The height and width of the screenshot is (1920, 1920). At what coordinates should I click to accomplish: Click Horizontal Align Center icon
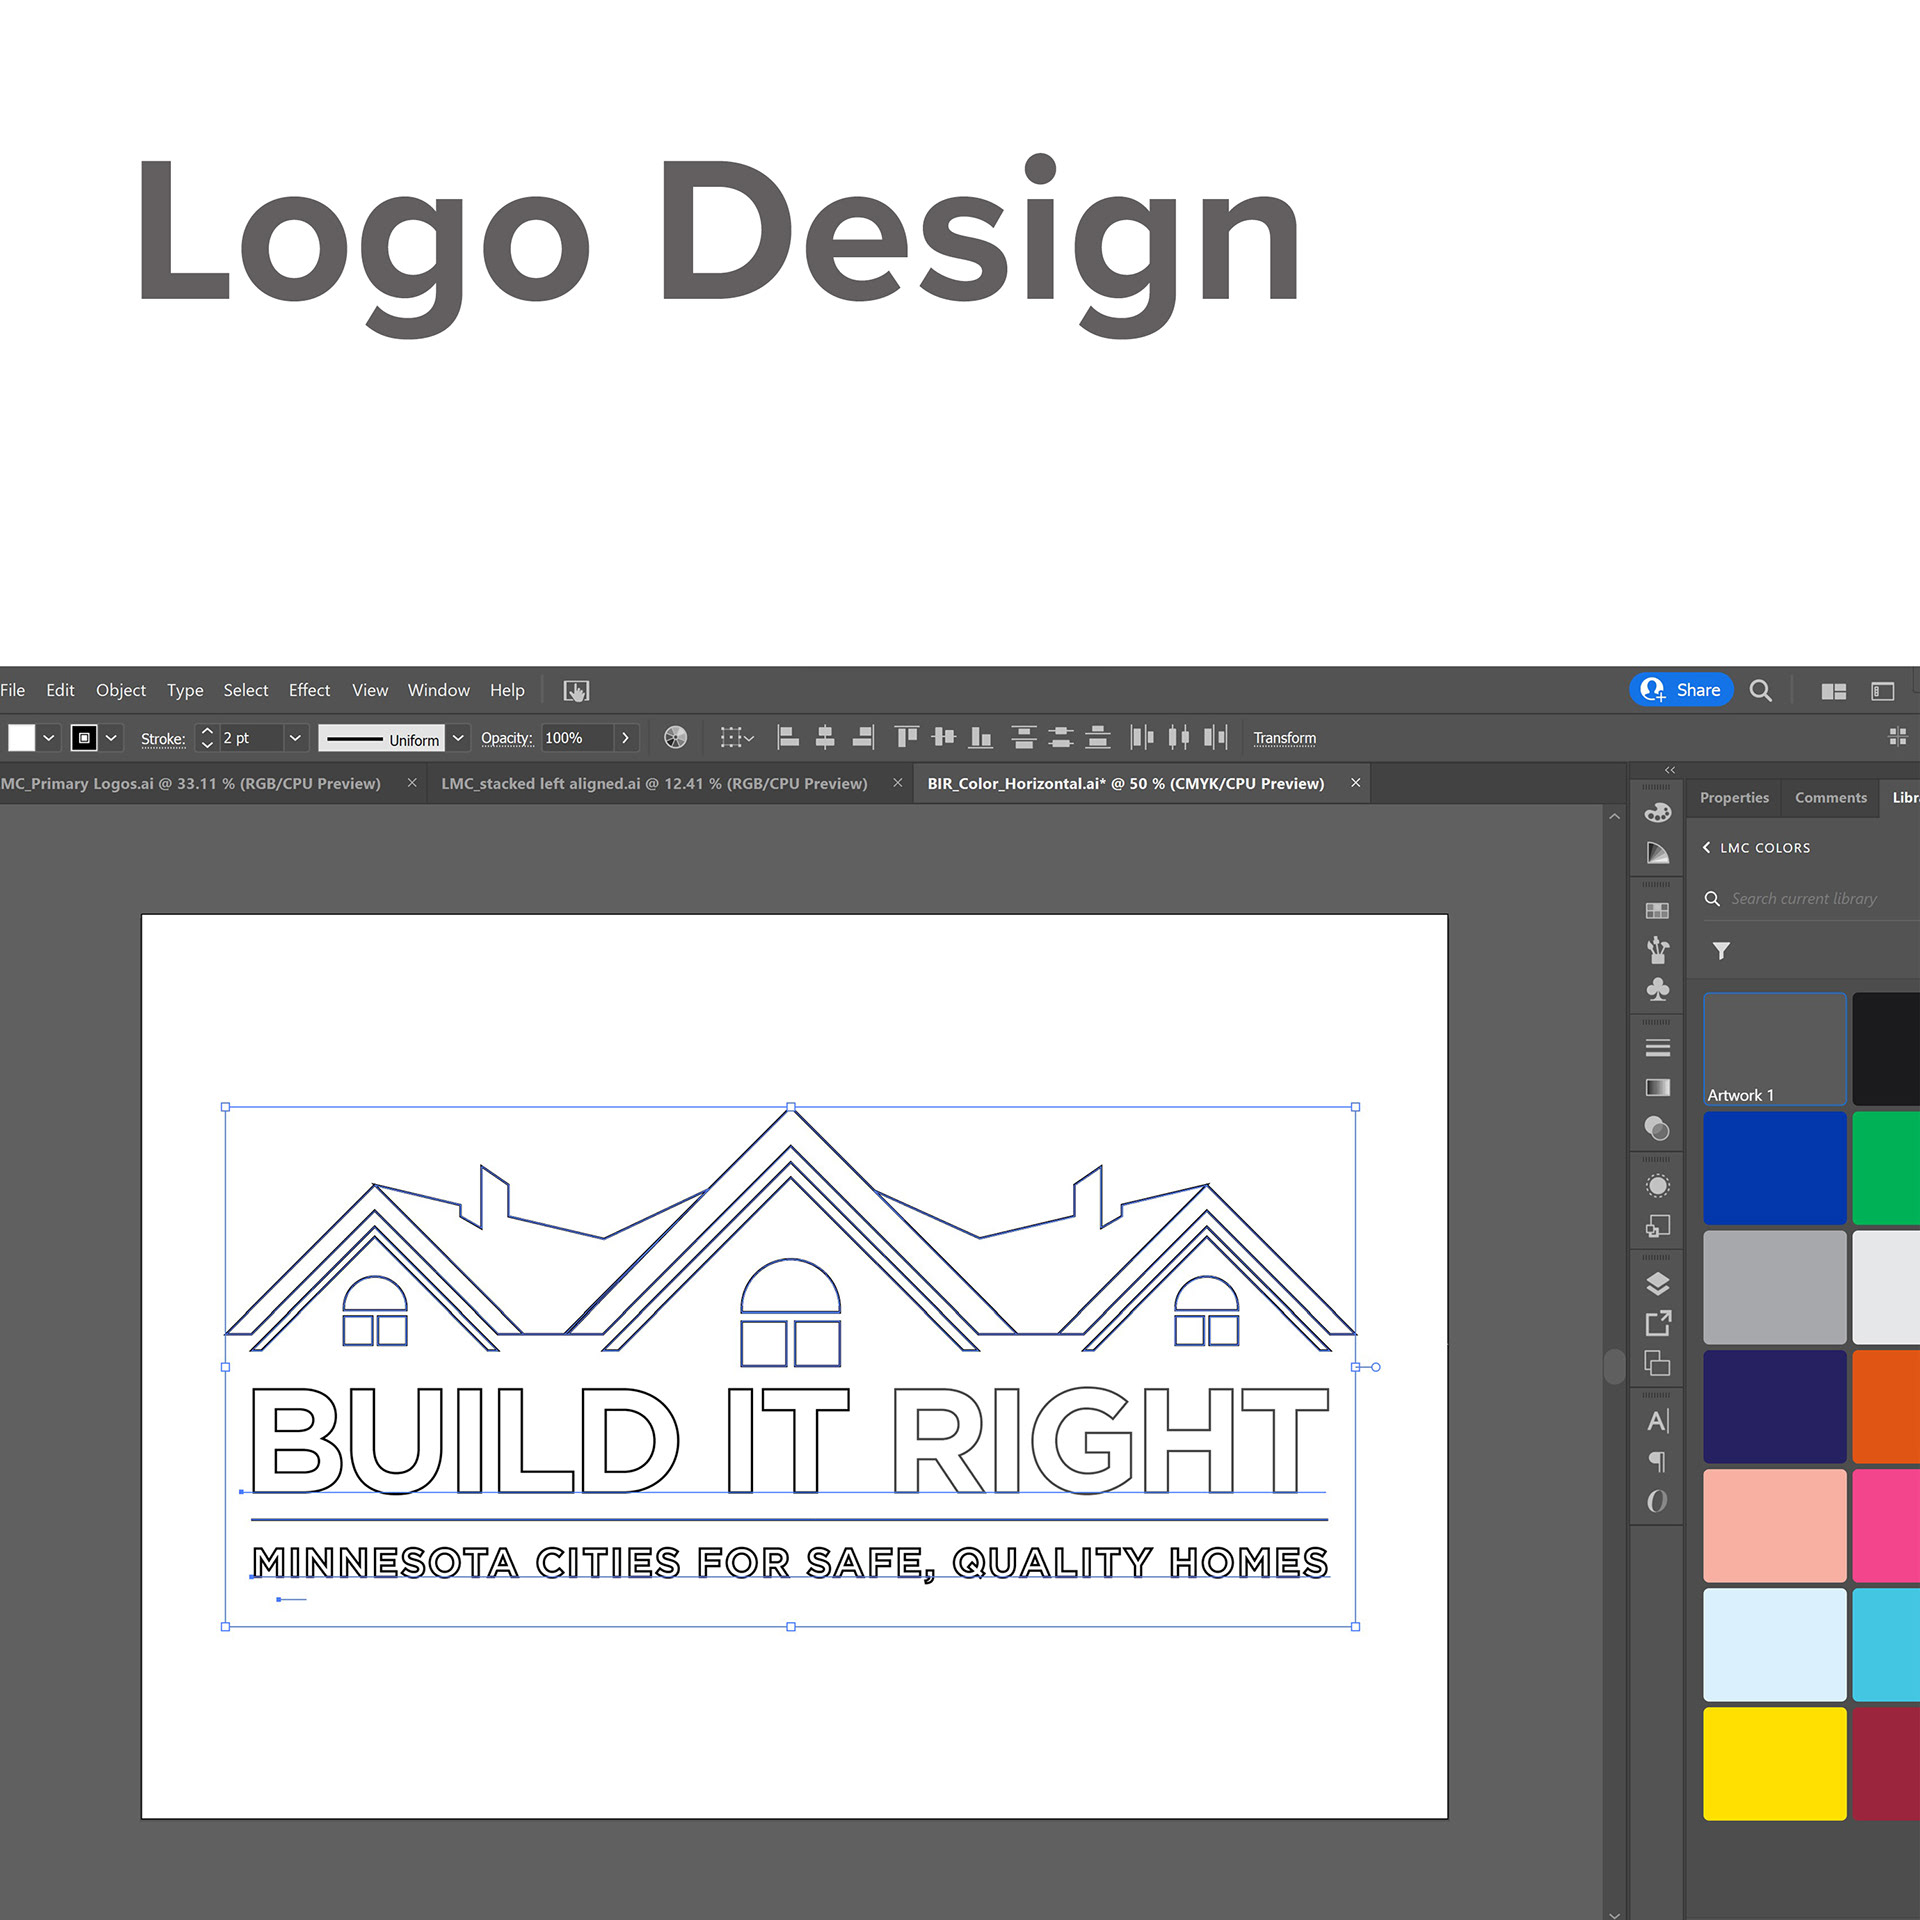point(825,738)
